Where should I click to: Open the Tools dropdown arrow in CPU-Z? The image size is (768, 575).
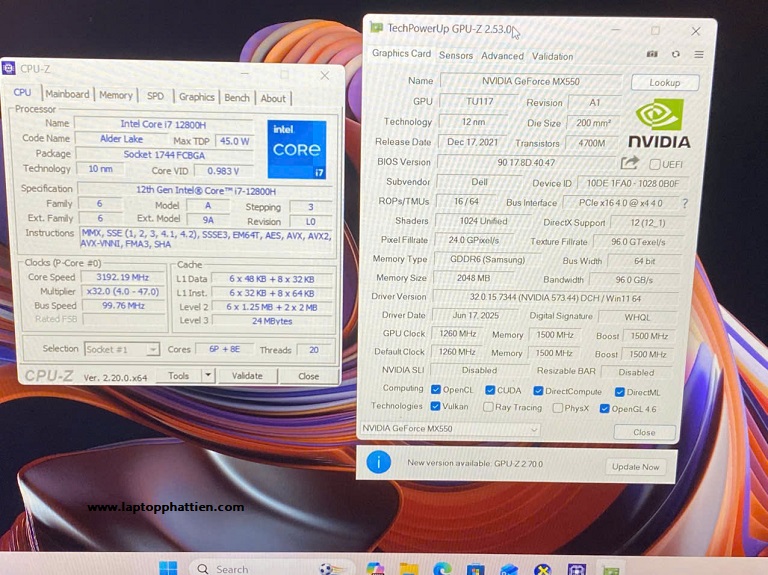pyautogui.click(x=208, y=375)
